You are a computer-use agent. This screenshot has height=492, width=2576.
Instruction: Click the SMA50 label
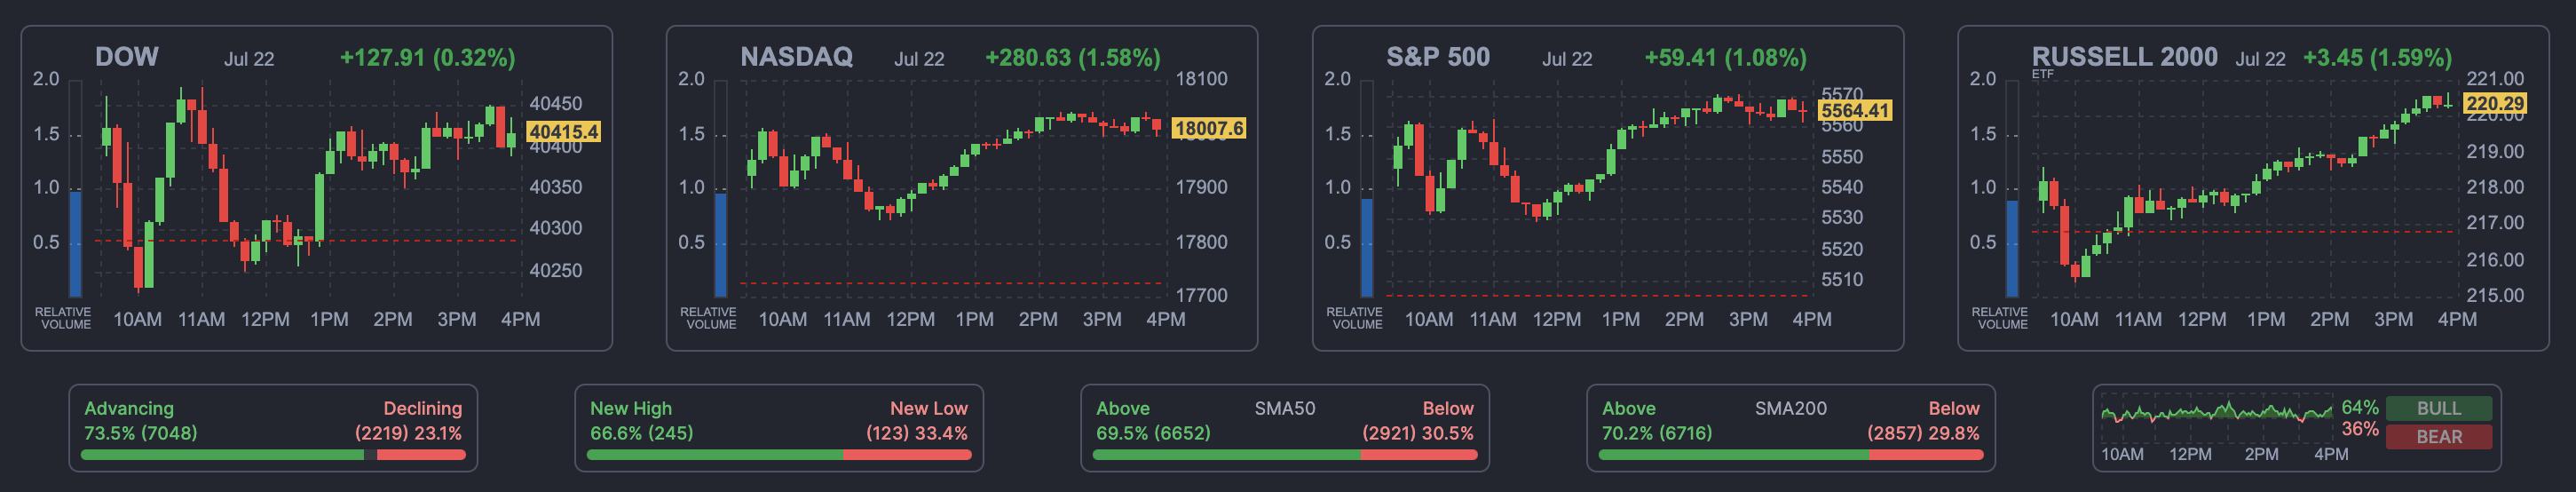point(1285,408)
